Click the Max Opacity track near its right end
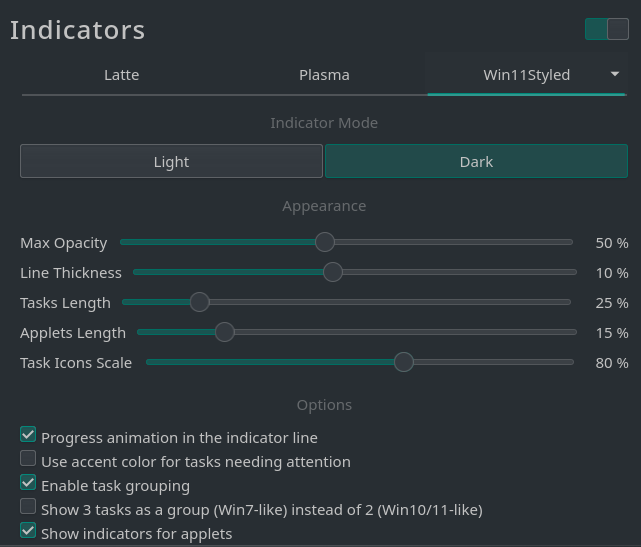641x547 pixels. tap(560, 242)
